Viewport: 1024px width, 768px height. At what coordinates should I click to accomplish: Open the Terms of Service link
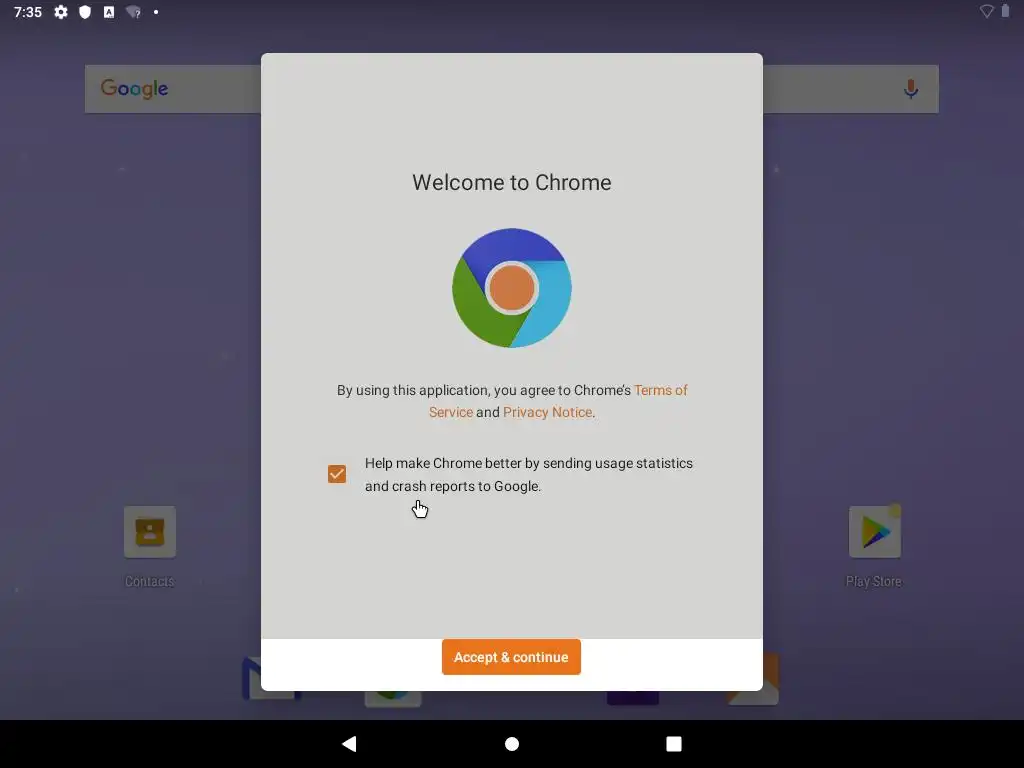[x=558, y=401]
